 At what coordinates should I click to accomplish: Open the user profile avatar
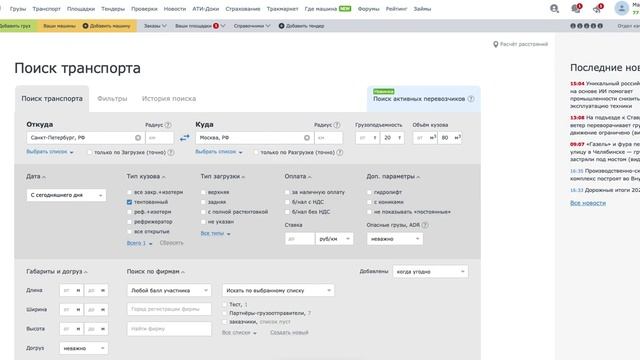point(621,9)
